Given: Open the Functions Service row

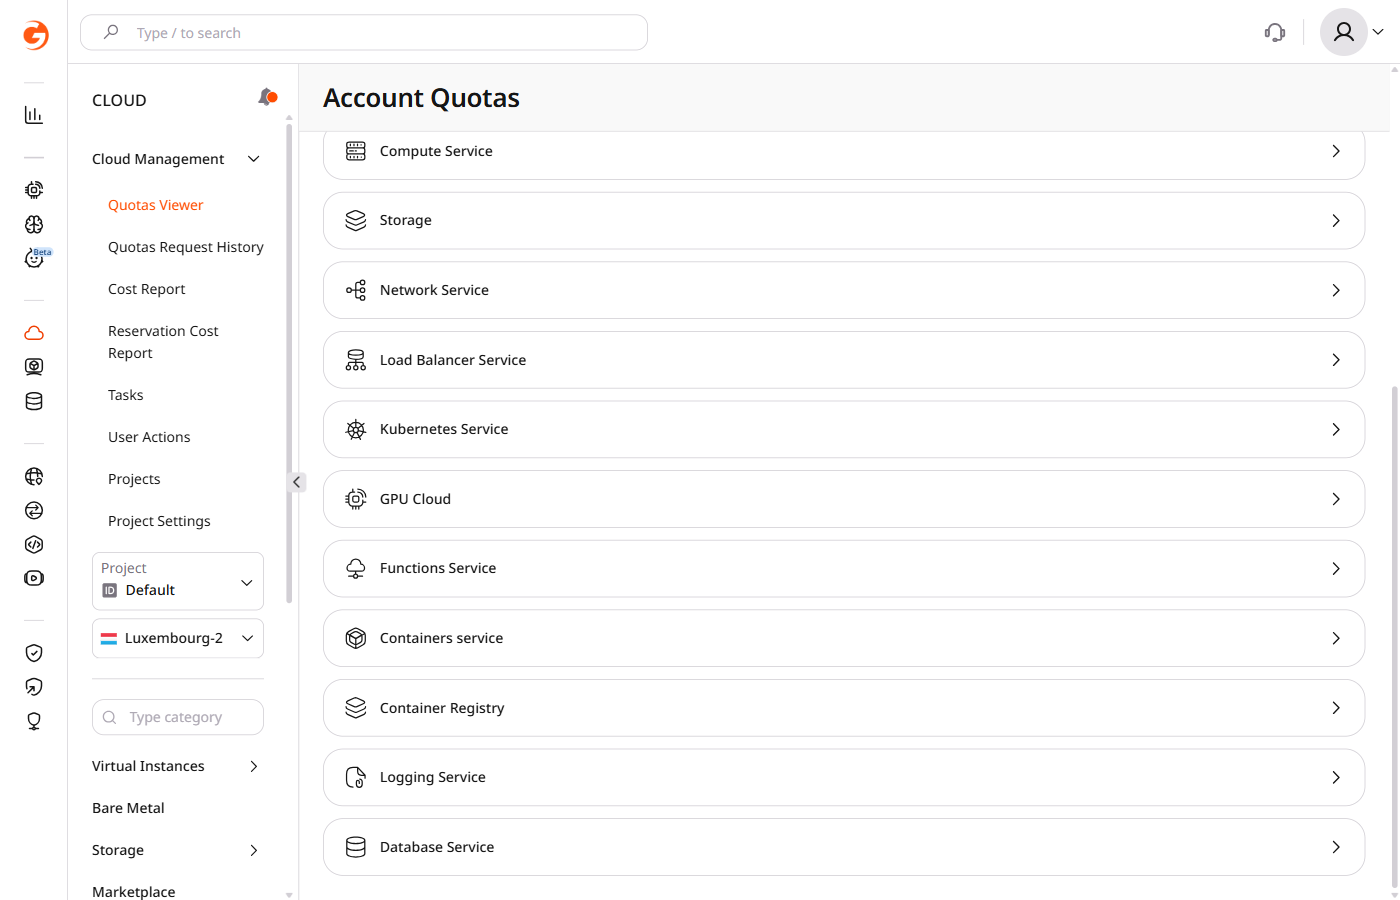Looking at the screenshot, I should tap(844, 568).
